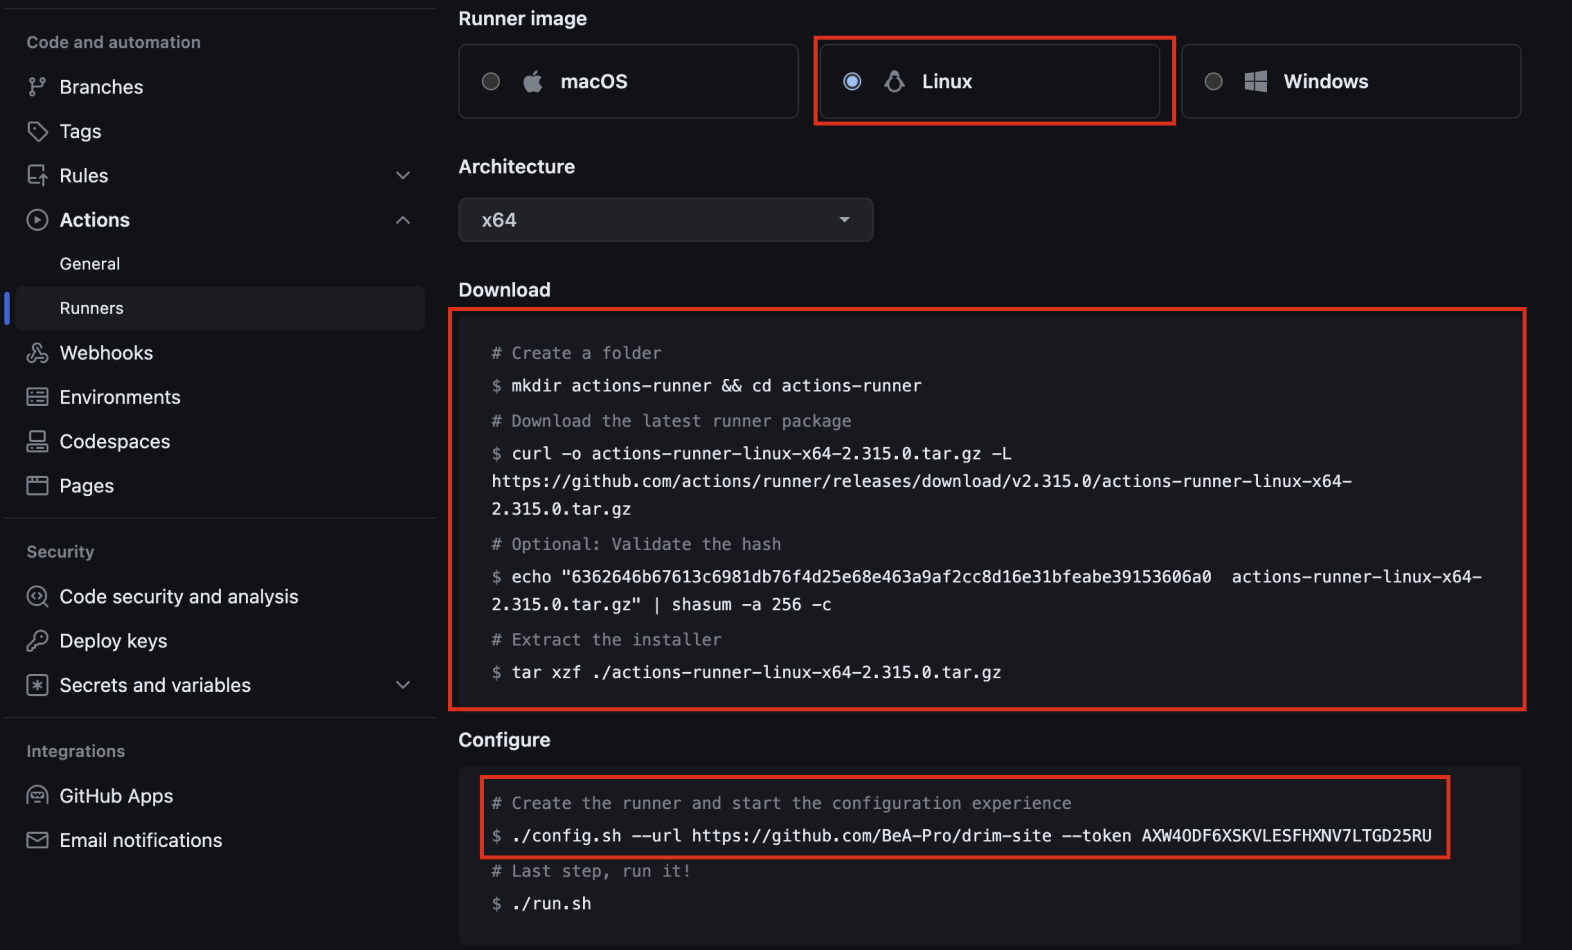
Task: Click the Webhooks icon
Action: (x=37, y=353)
